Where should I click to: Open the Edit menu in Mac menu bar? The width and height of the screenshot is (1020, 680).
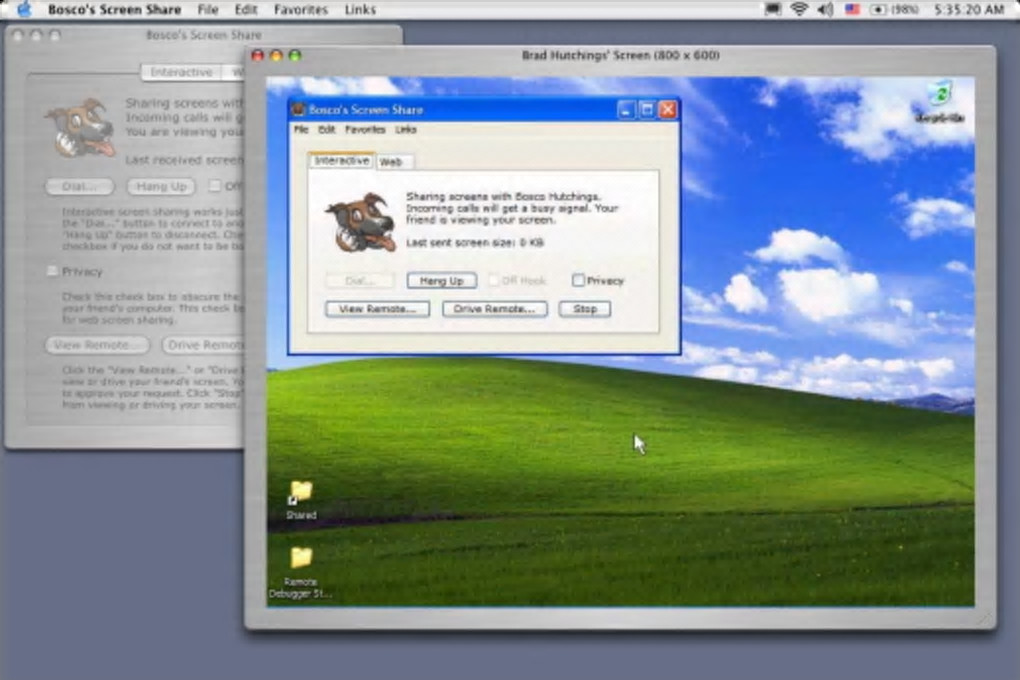tap(246, 10)
